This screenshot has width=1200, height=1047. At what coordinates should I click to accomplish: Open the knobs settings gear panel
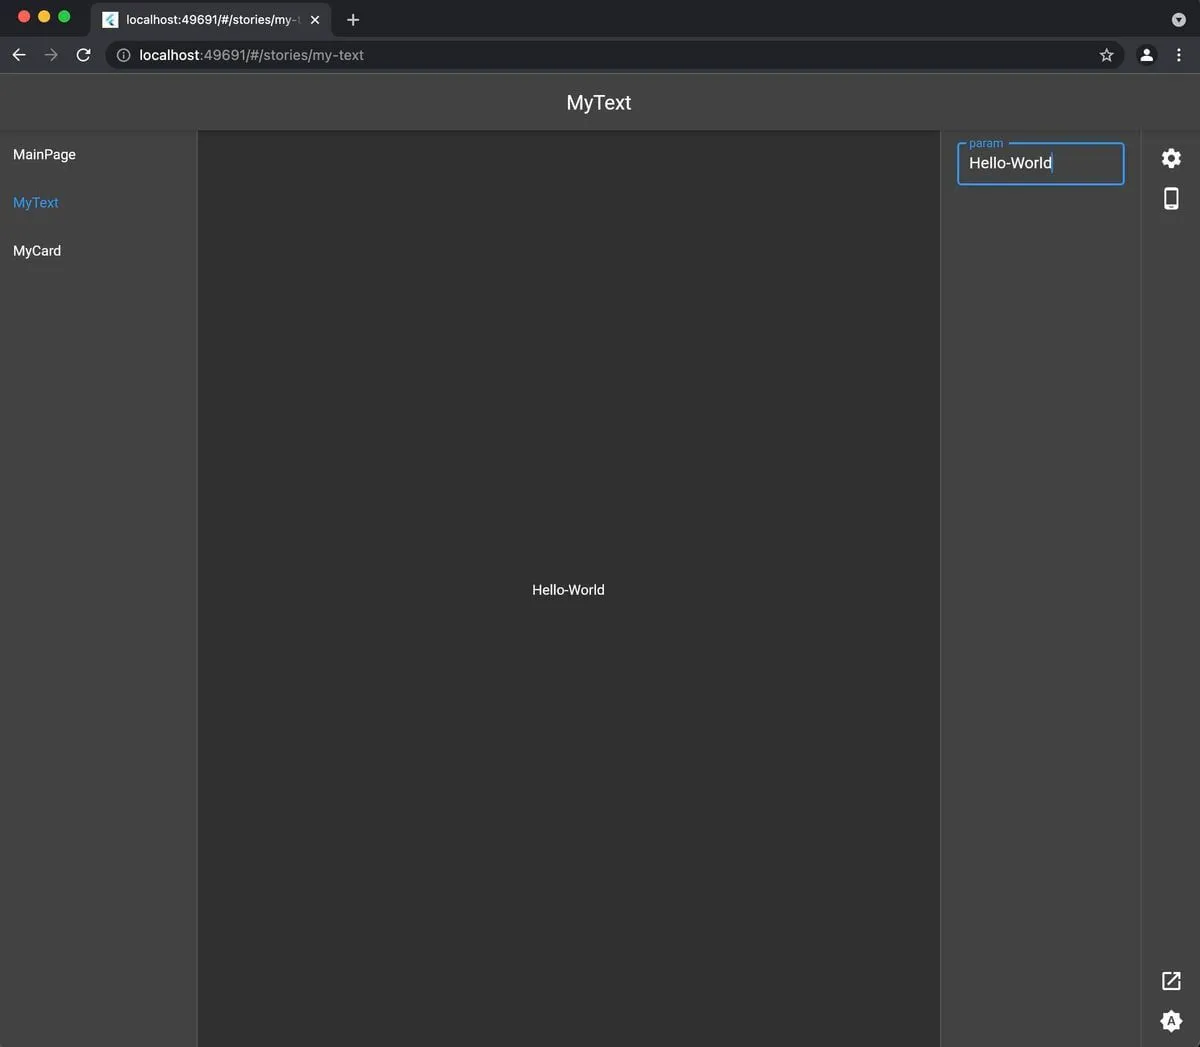[x=1171, y=158]
